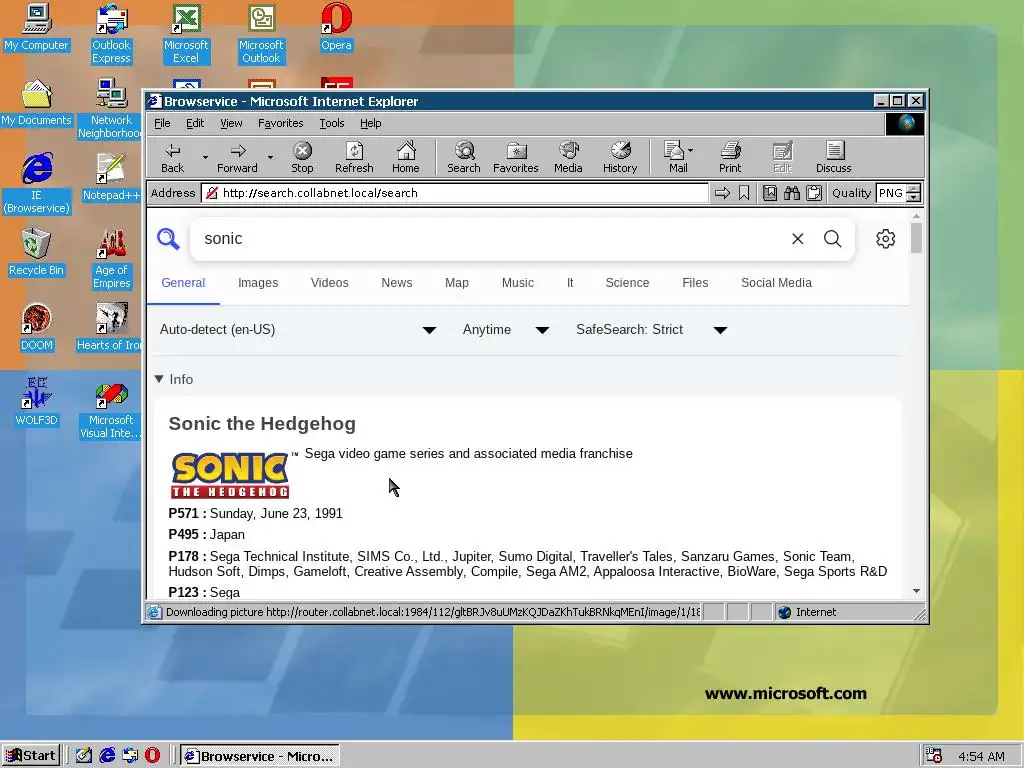The width and height of the screenshot is (1024, 768).
Task: Open the Help menu
Action: coord(370,123)
